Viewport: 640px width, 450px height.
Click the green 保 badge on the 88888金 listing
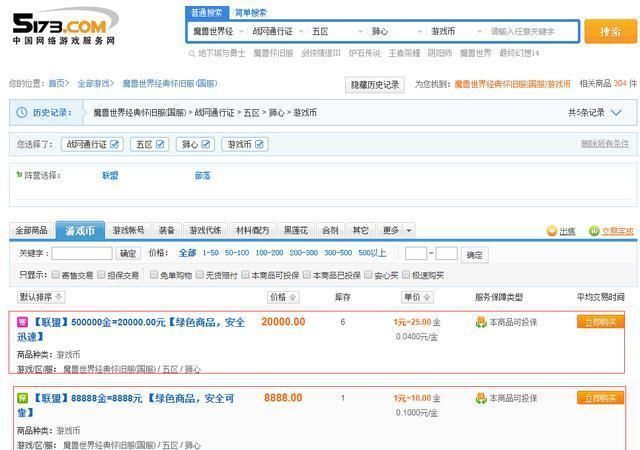[x=22, y=398]
